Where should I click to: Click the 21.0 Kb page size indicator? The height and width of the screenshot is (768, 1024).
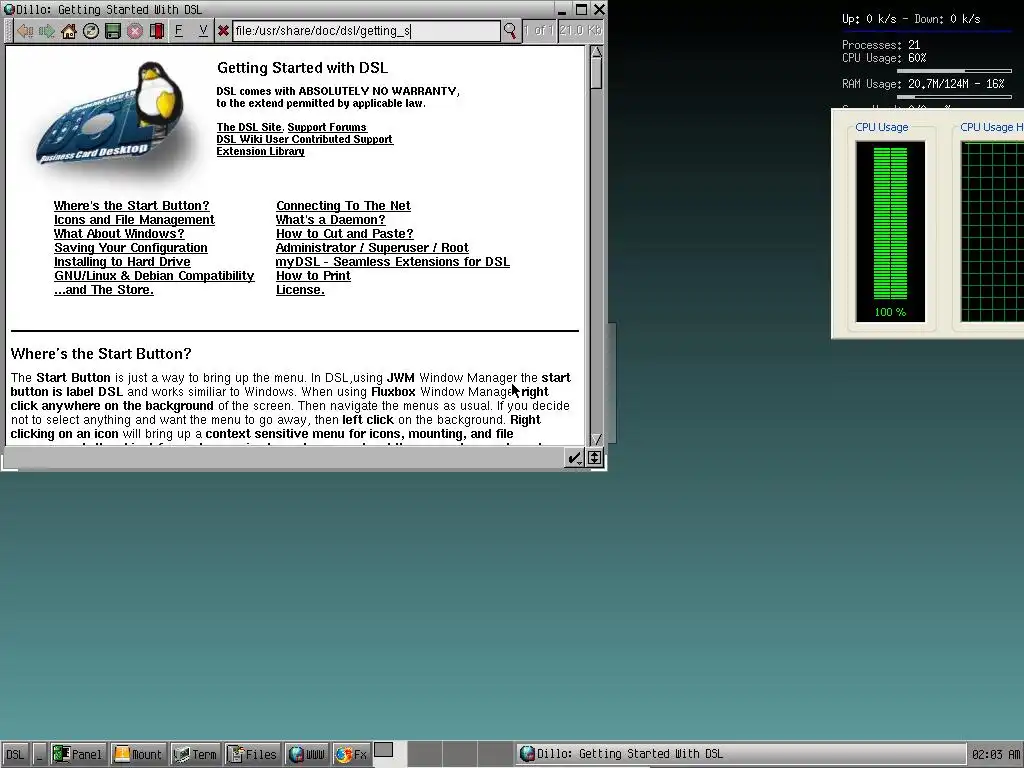tap(581, 30)
